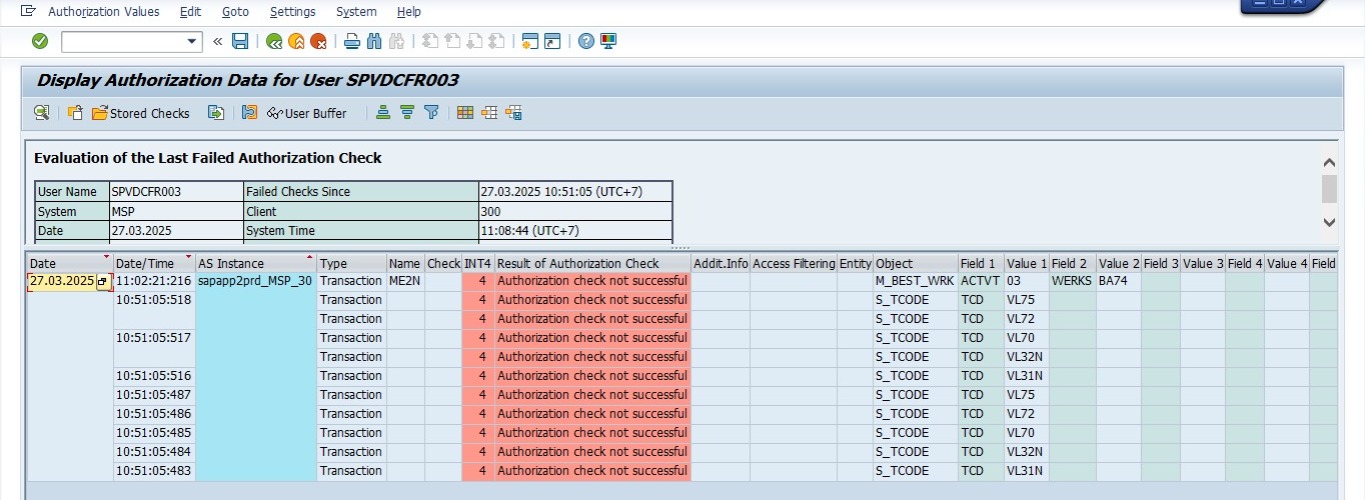Click the Print icon
The image size is (1365, 500).
coord(352,41)
